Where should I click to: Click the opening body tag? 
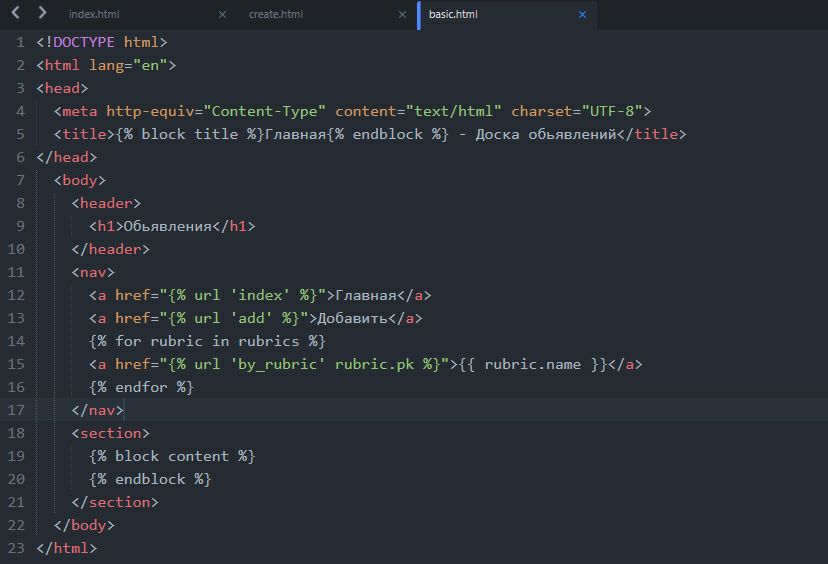coord(80,180)
